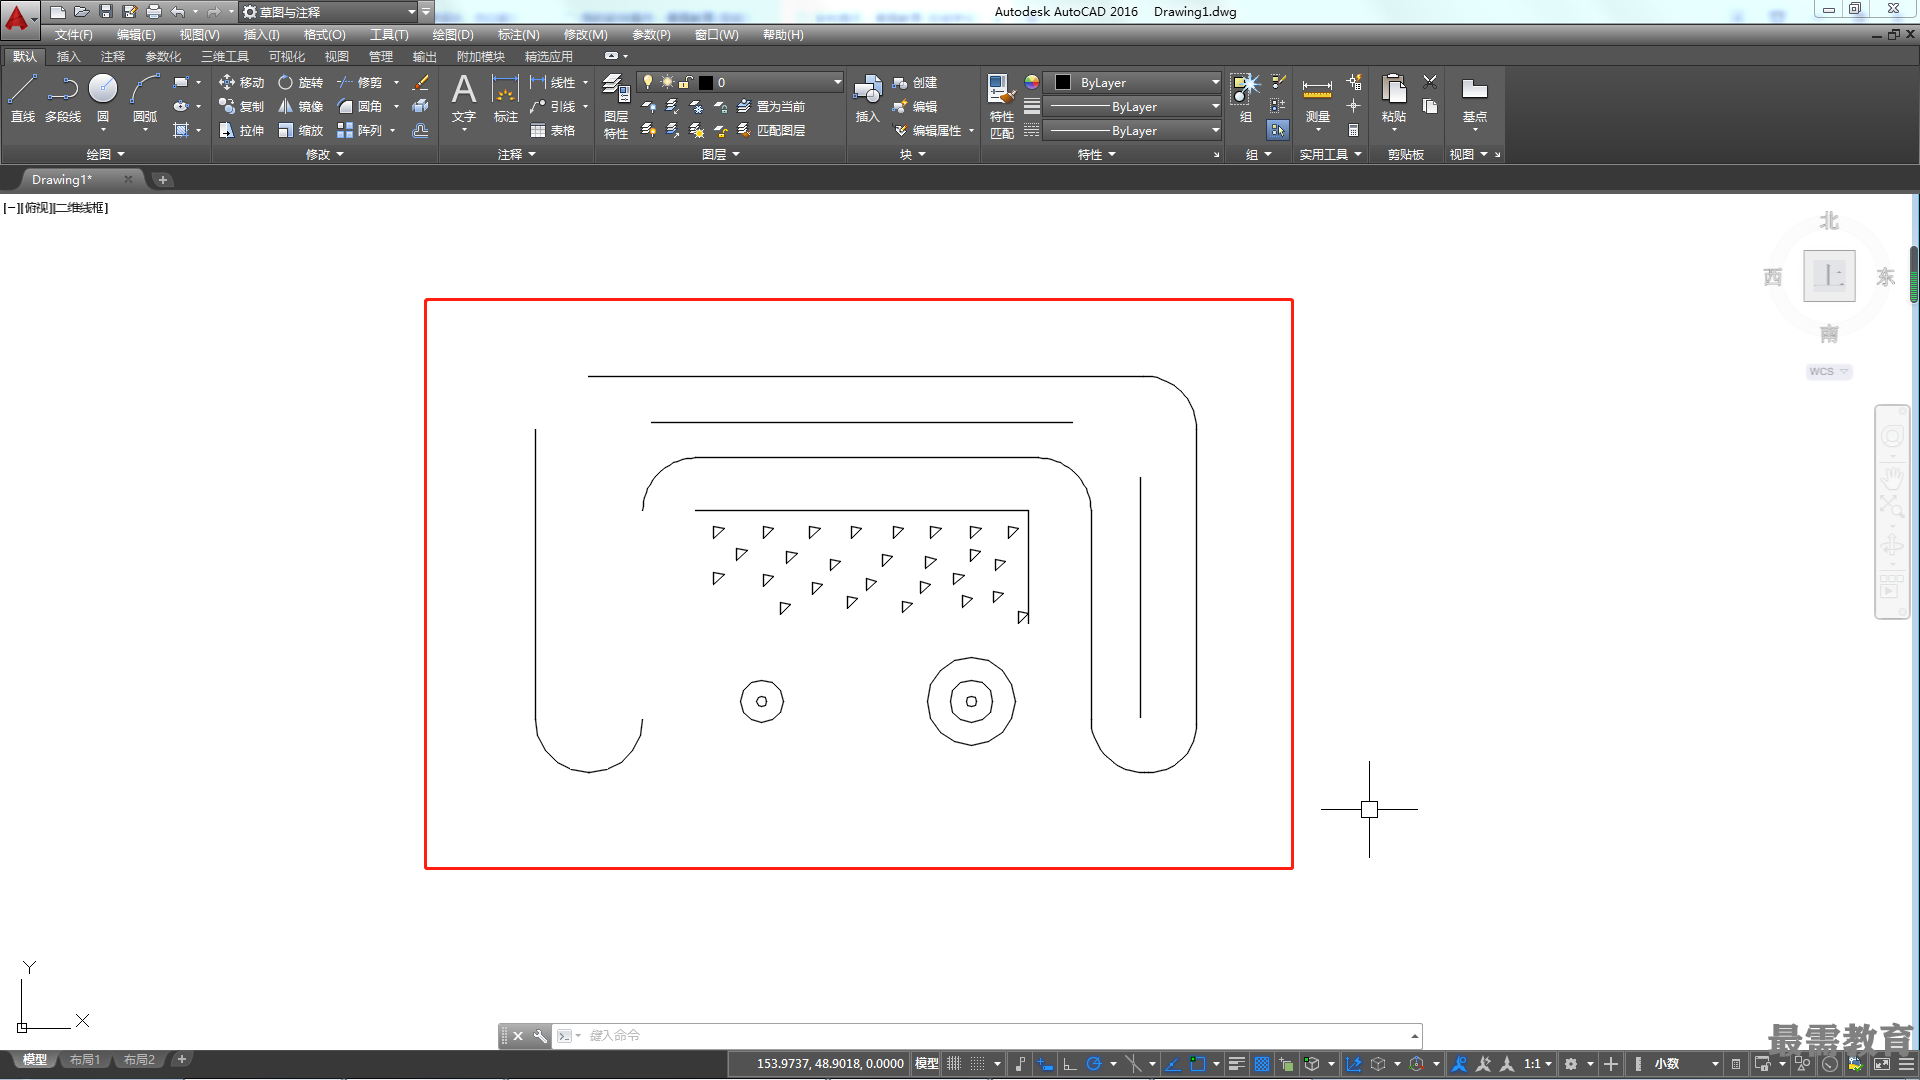Expand the Modify (修改) panel
The height and width of the screenshot is (1080, 1920).
pyautogui.click(x=324, y=154)
